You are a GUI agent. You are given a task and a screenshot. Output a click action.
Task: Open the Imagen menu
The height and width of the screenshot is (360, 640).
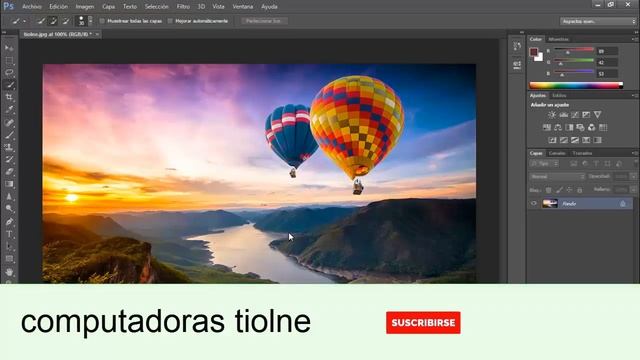[x=84, y=7]
